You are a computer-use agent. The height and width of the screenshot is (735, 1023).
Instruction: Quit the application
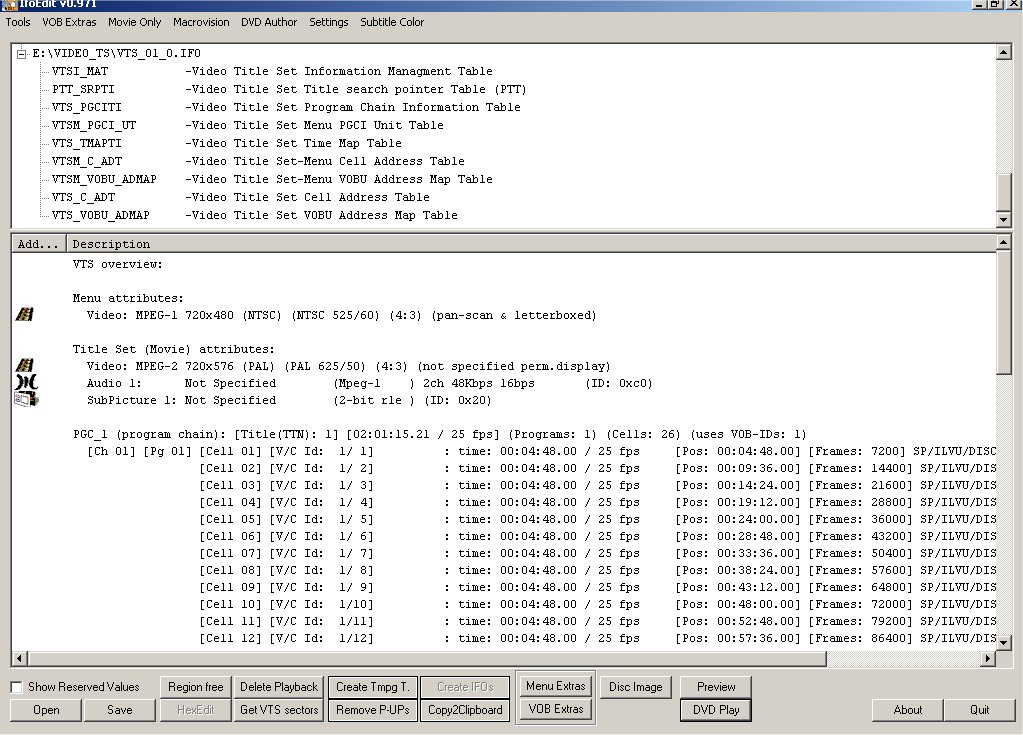[979, 710]
